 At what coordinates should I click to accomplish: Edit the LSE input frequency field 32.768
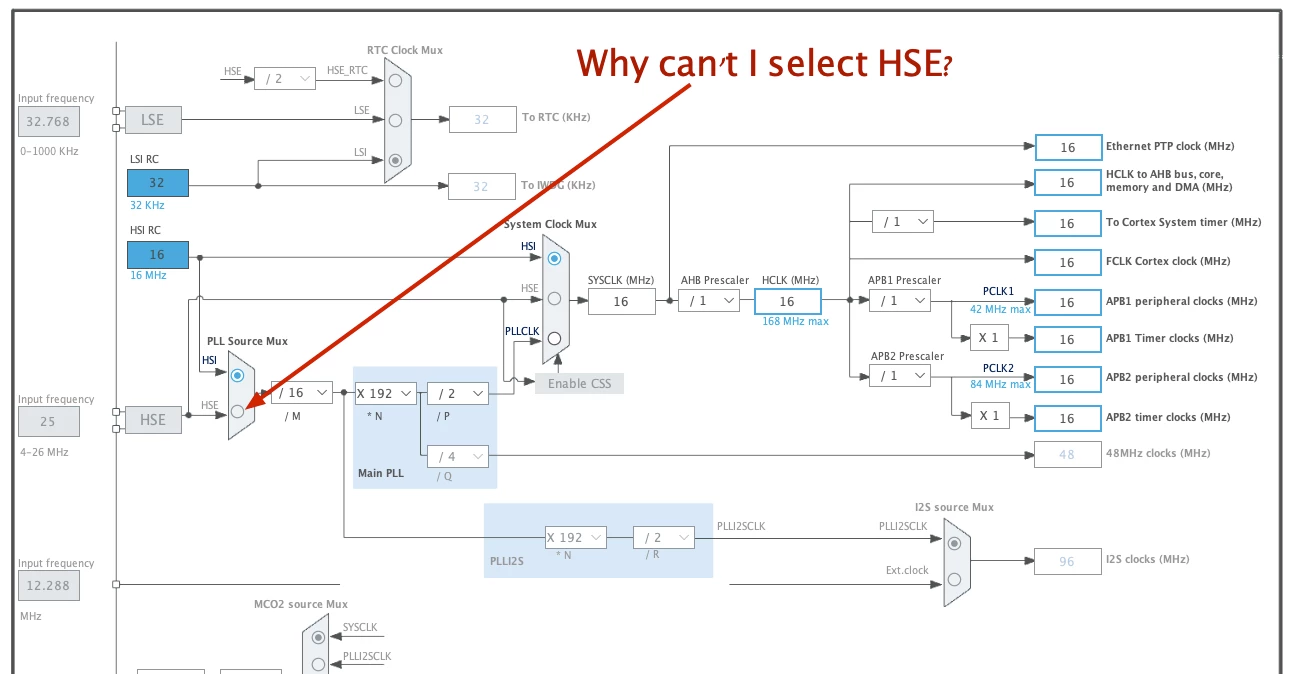(48, 122)
